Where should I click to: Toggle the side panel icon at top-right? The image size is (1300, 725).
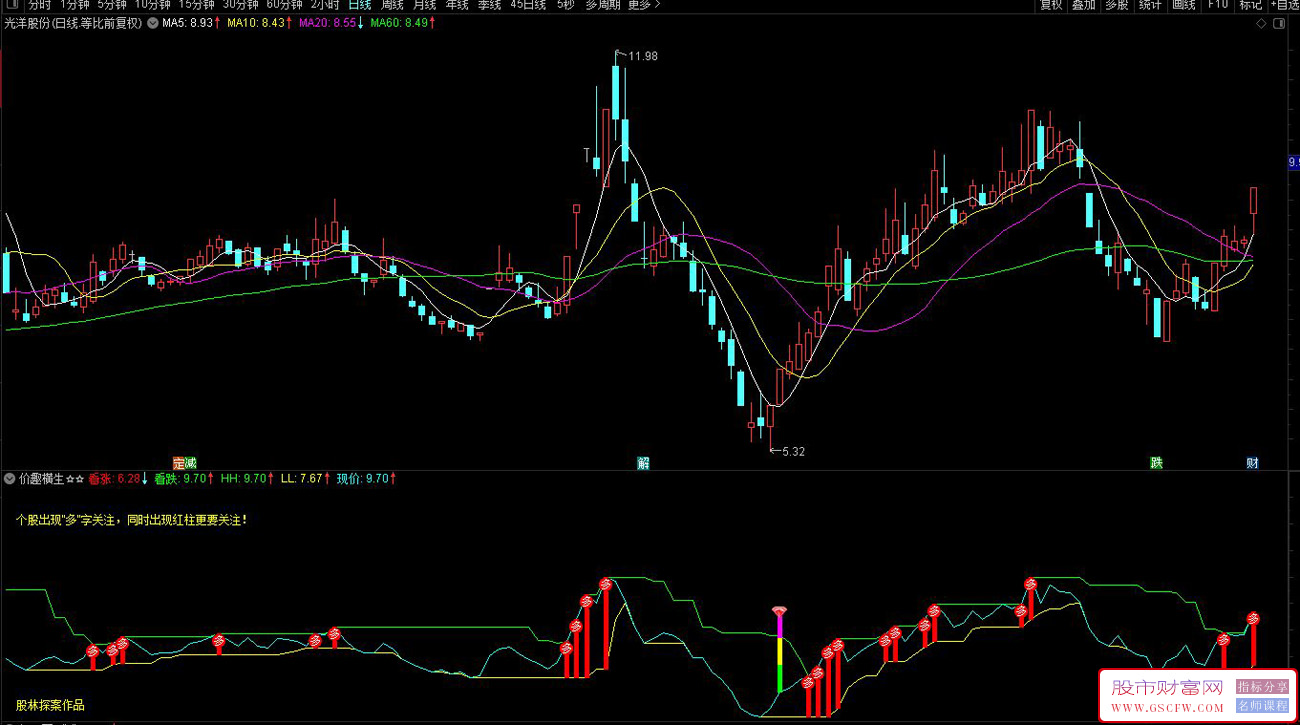[x=1280, y=23]
